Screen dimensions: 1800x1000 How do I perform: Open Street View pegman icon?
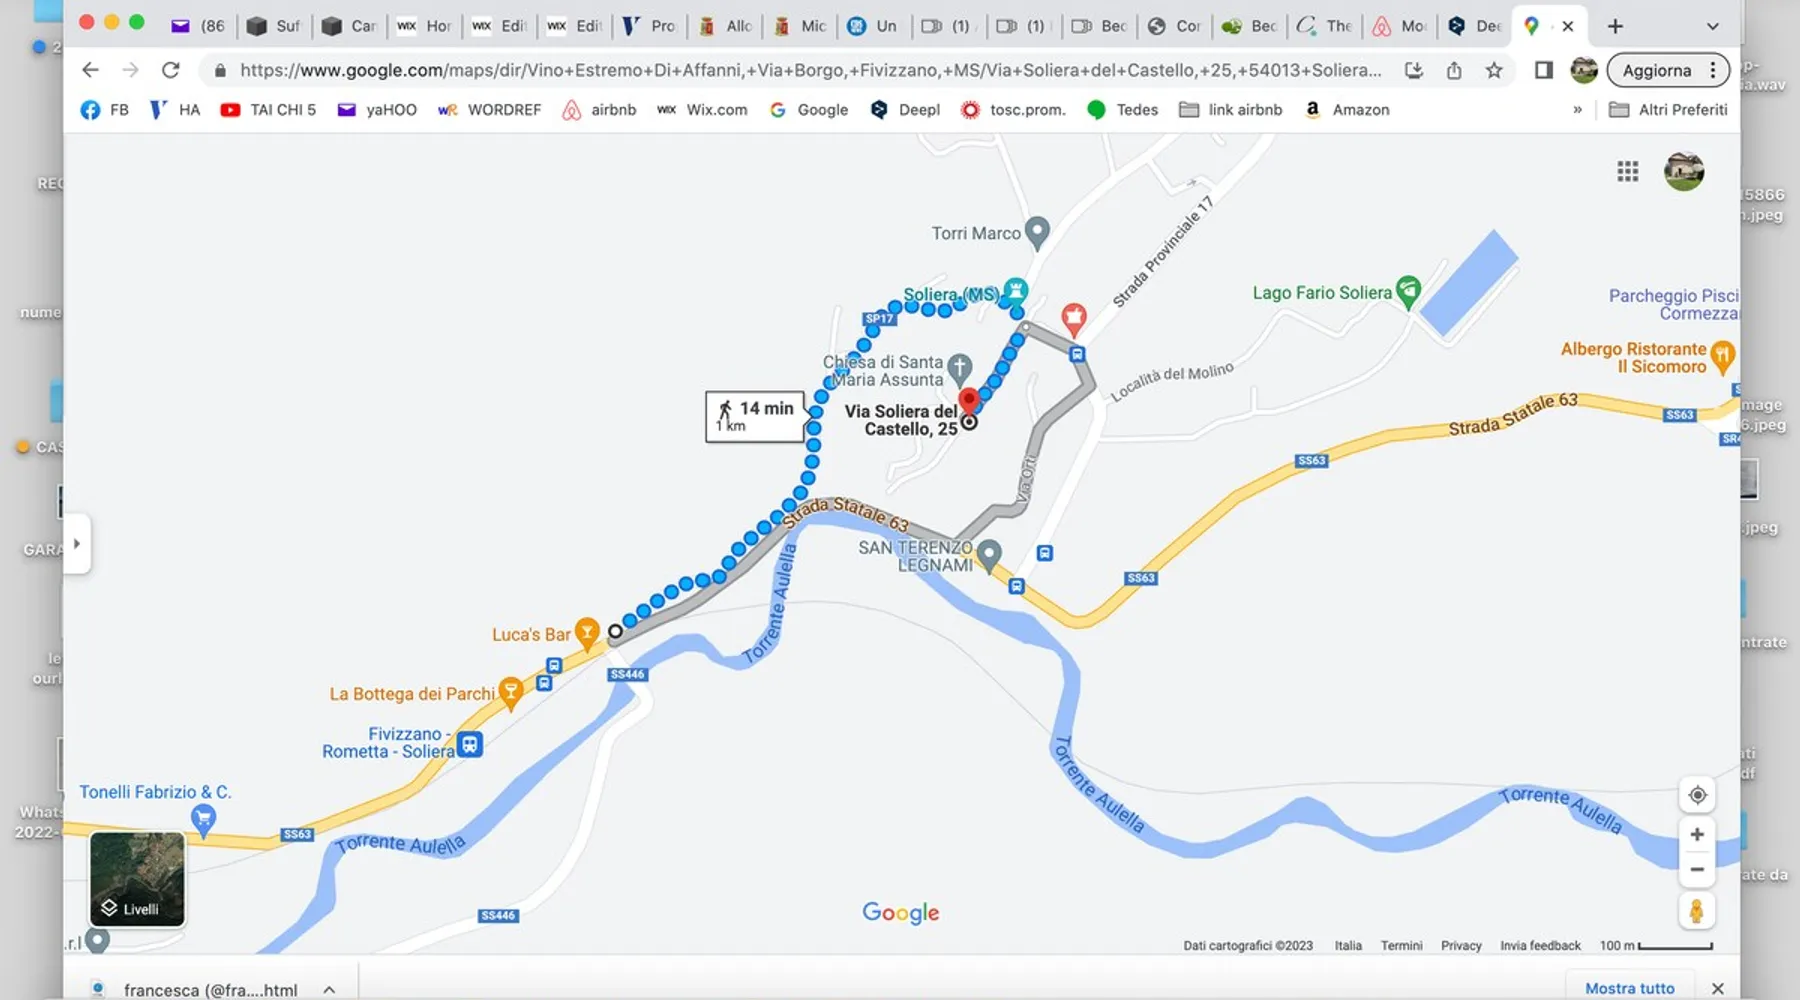tap(1696, 911)
